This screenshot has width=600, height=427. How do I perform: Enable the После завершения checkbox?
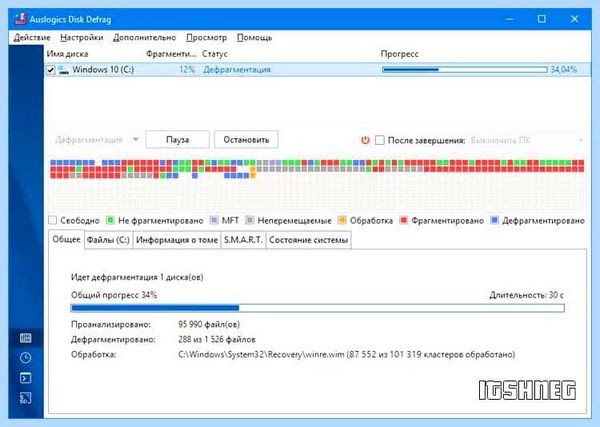click(x=380, y=140)
